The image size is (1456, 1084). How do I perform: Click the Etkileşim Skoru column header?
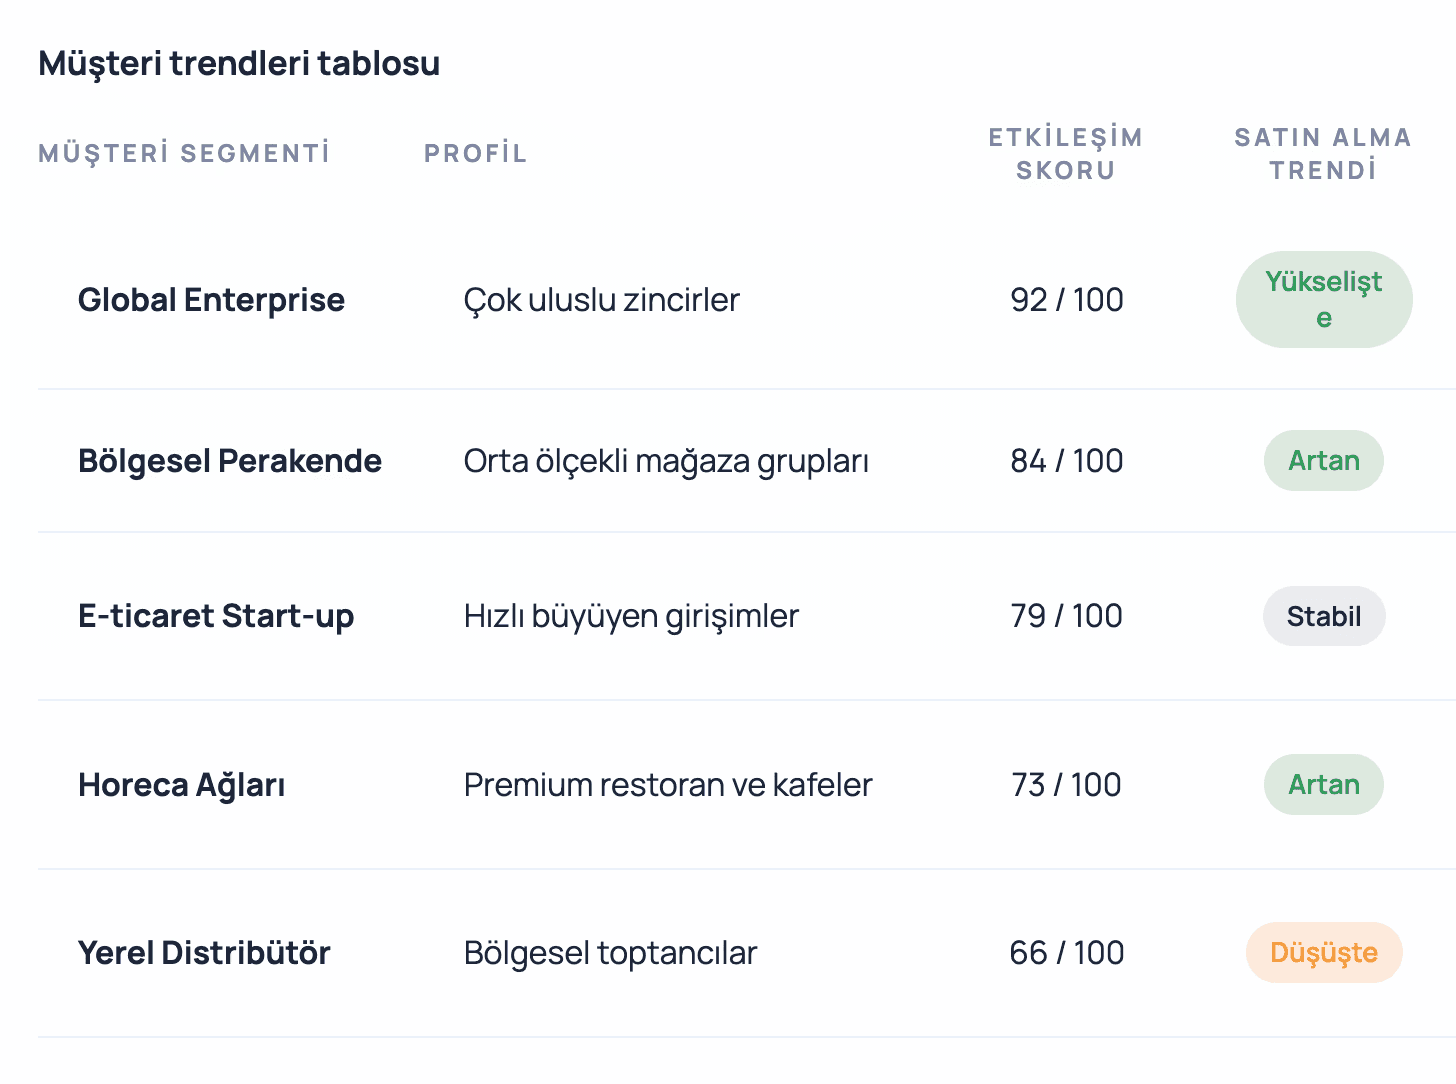tap(1066, 154)
